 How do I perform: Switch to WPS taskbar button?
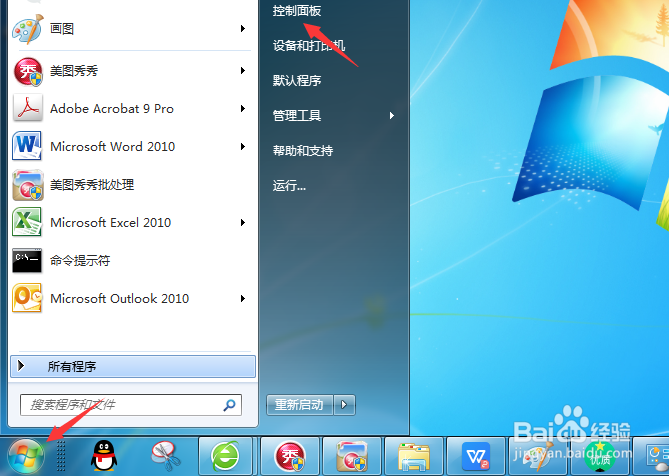click(476, 456)
